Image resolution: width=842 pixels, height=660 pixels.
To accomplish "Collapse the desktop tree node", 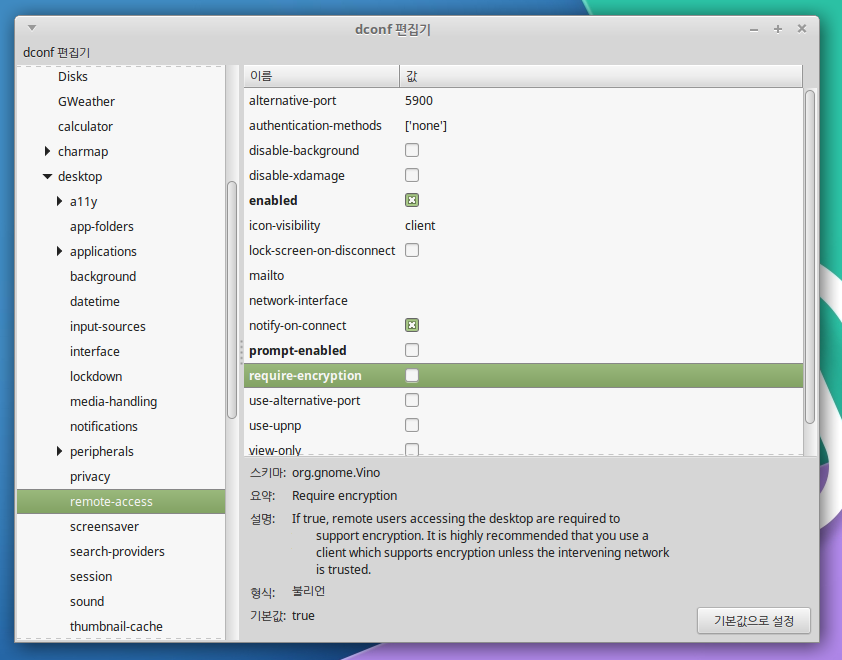I will click(47, 177).
